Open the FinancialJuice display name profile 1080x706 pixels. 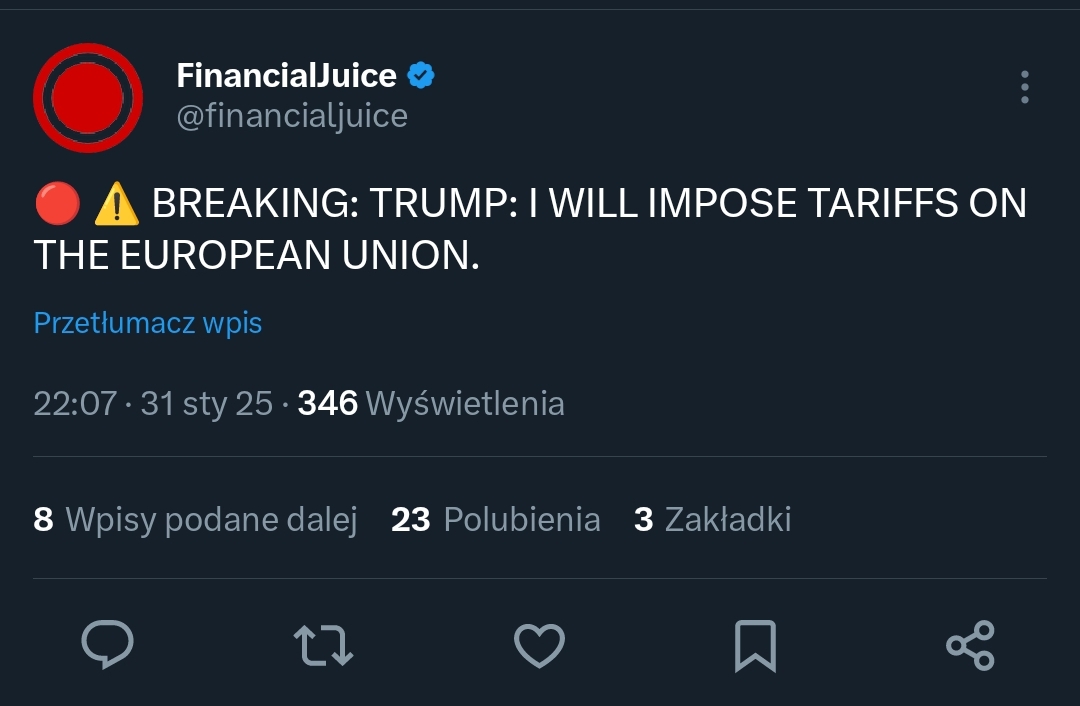pos(286,75)
